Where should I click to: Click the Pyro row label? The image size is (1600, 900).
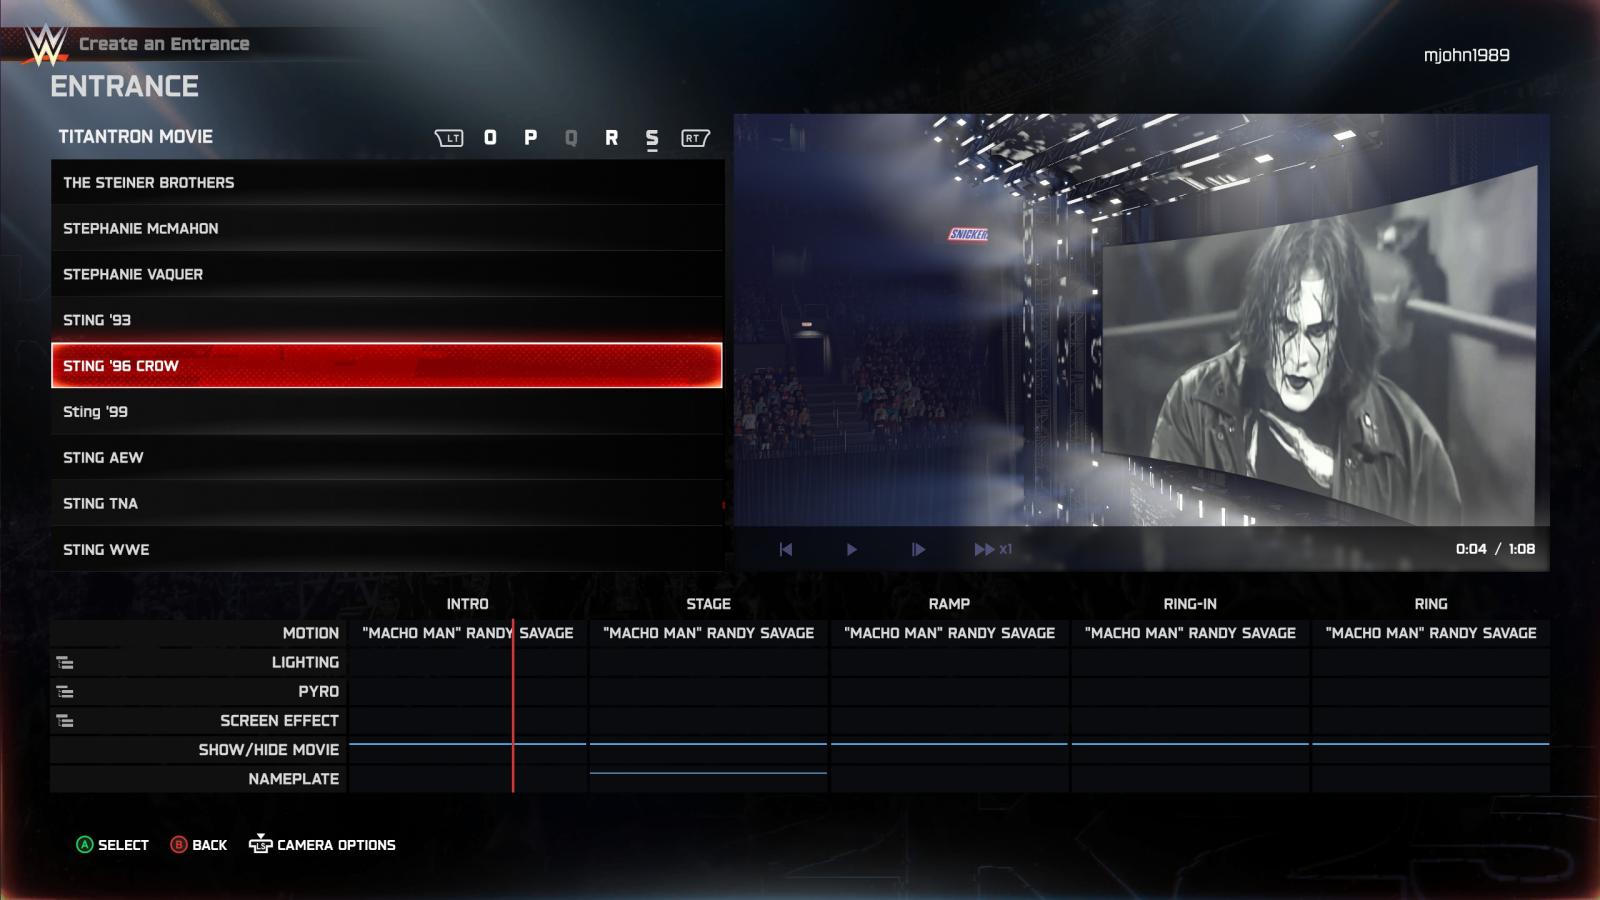click(x=318, y=691)
